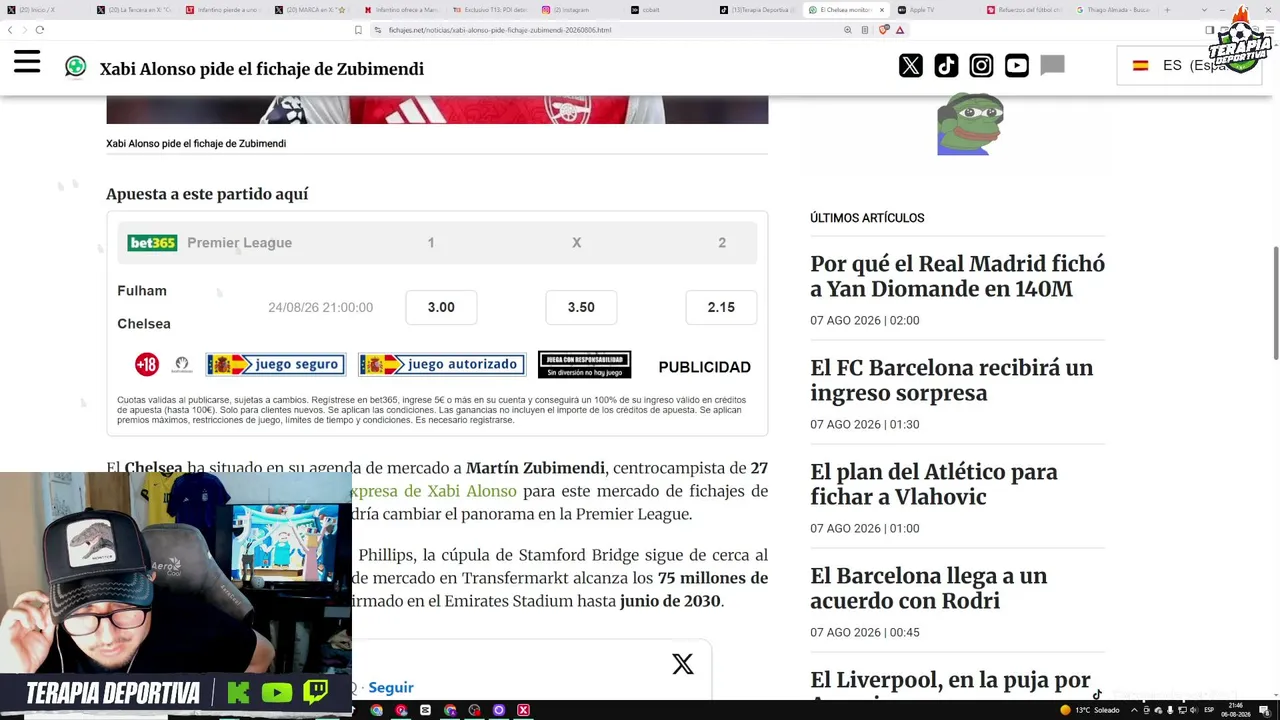Click the Pepe frog thumbnail image
Viewport: 1280px width, 720px height.
point(970,124)
